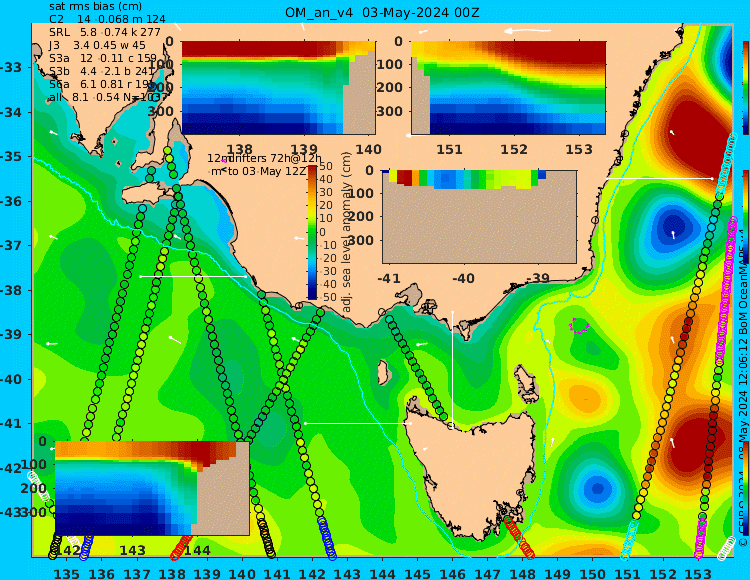The width and height of the screenshot is (750, 580).
Task: Click the blue cold eddy southeast of Tasmania
Action: point(597,489)
